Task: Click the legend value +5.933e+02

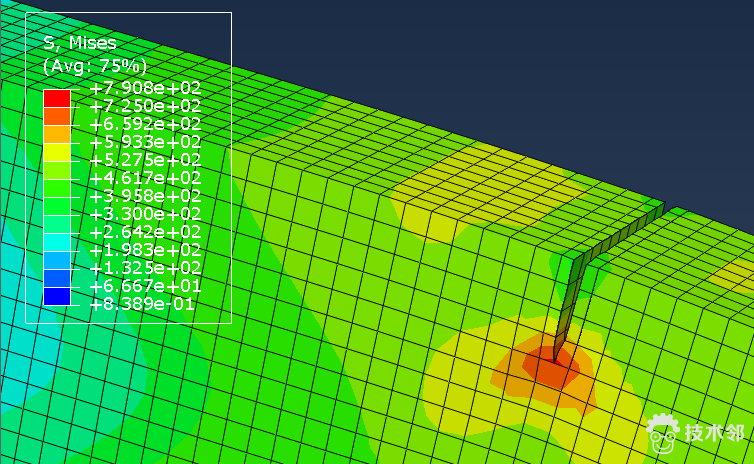Action: pyautogui.click(x=145, y=142)
